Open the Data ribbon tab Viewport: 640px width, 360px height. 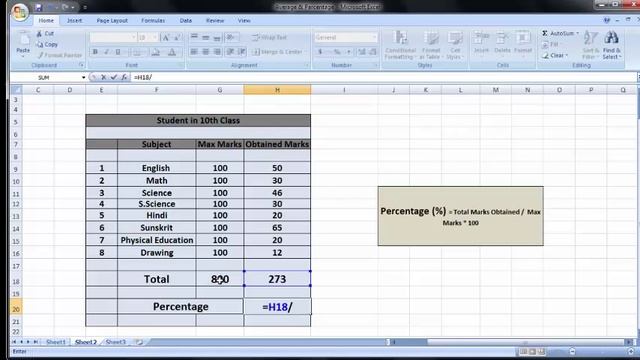186,20
